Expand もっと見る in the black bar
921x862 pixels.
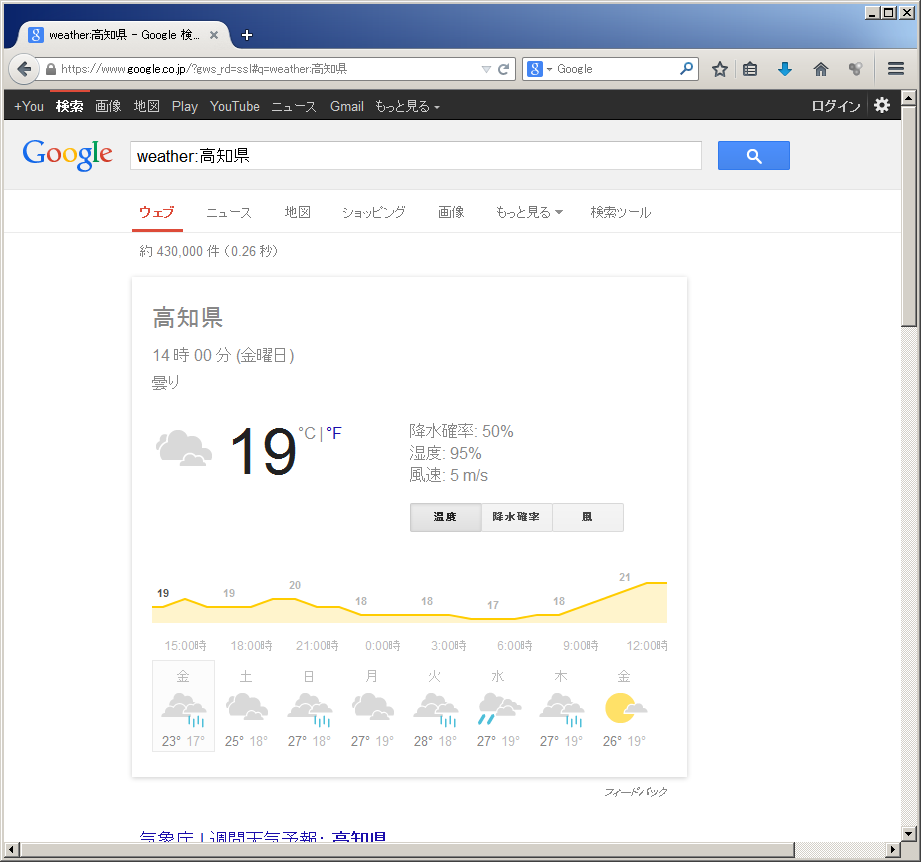[x=407, y=106]
